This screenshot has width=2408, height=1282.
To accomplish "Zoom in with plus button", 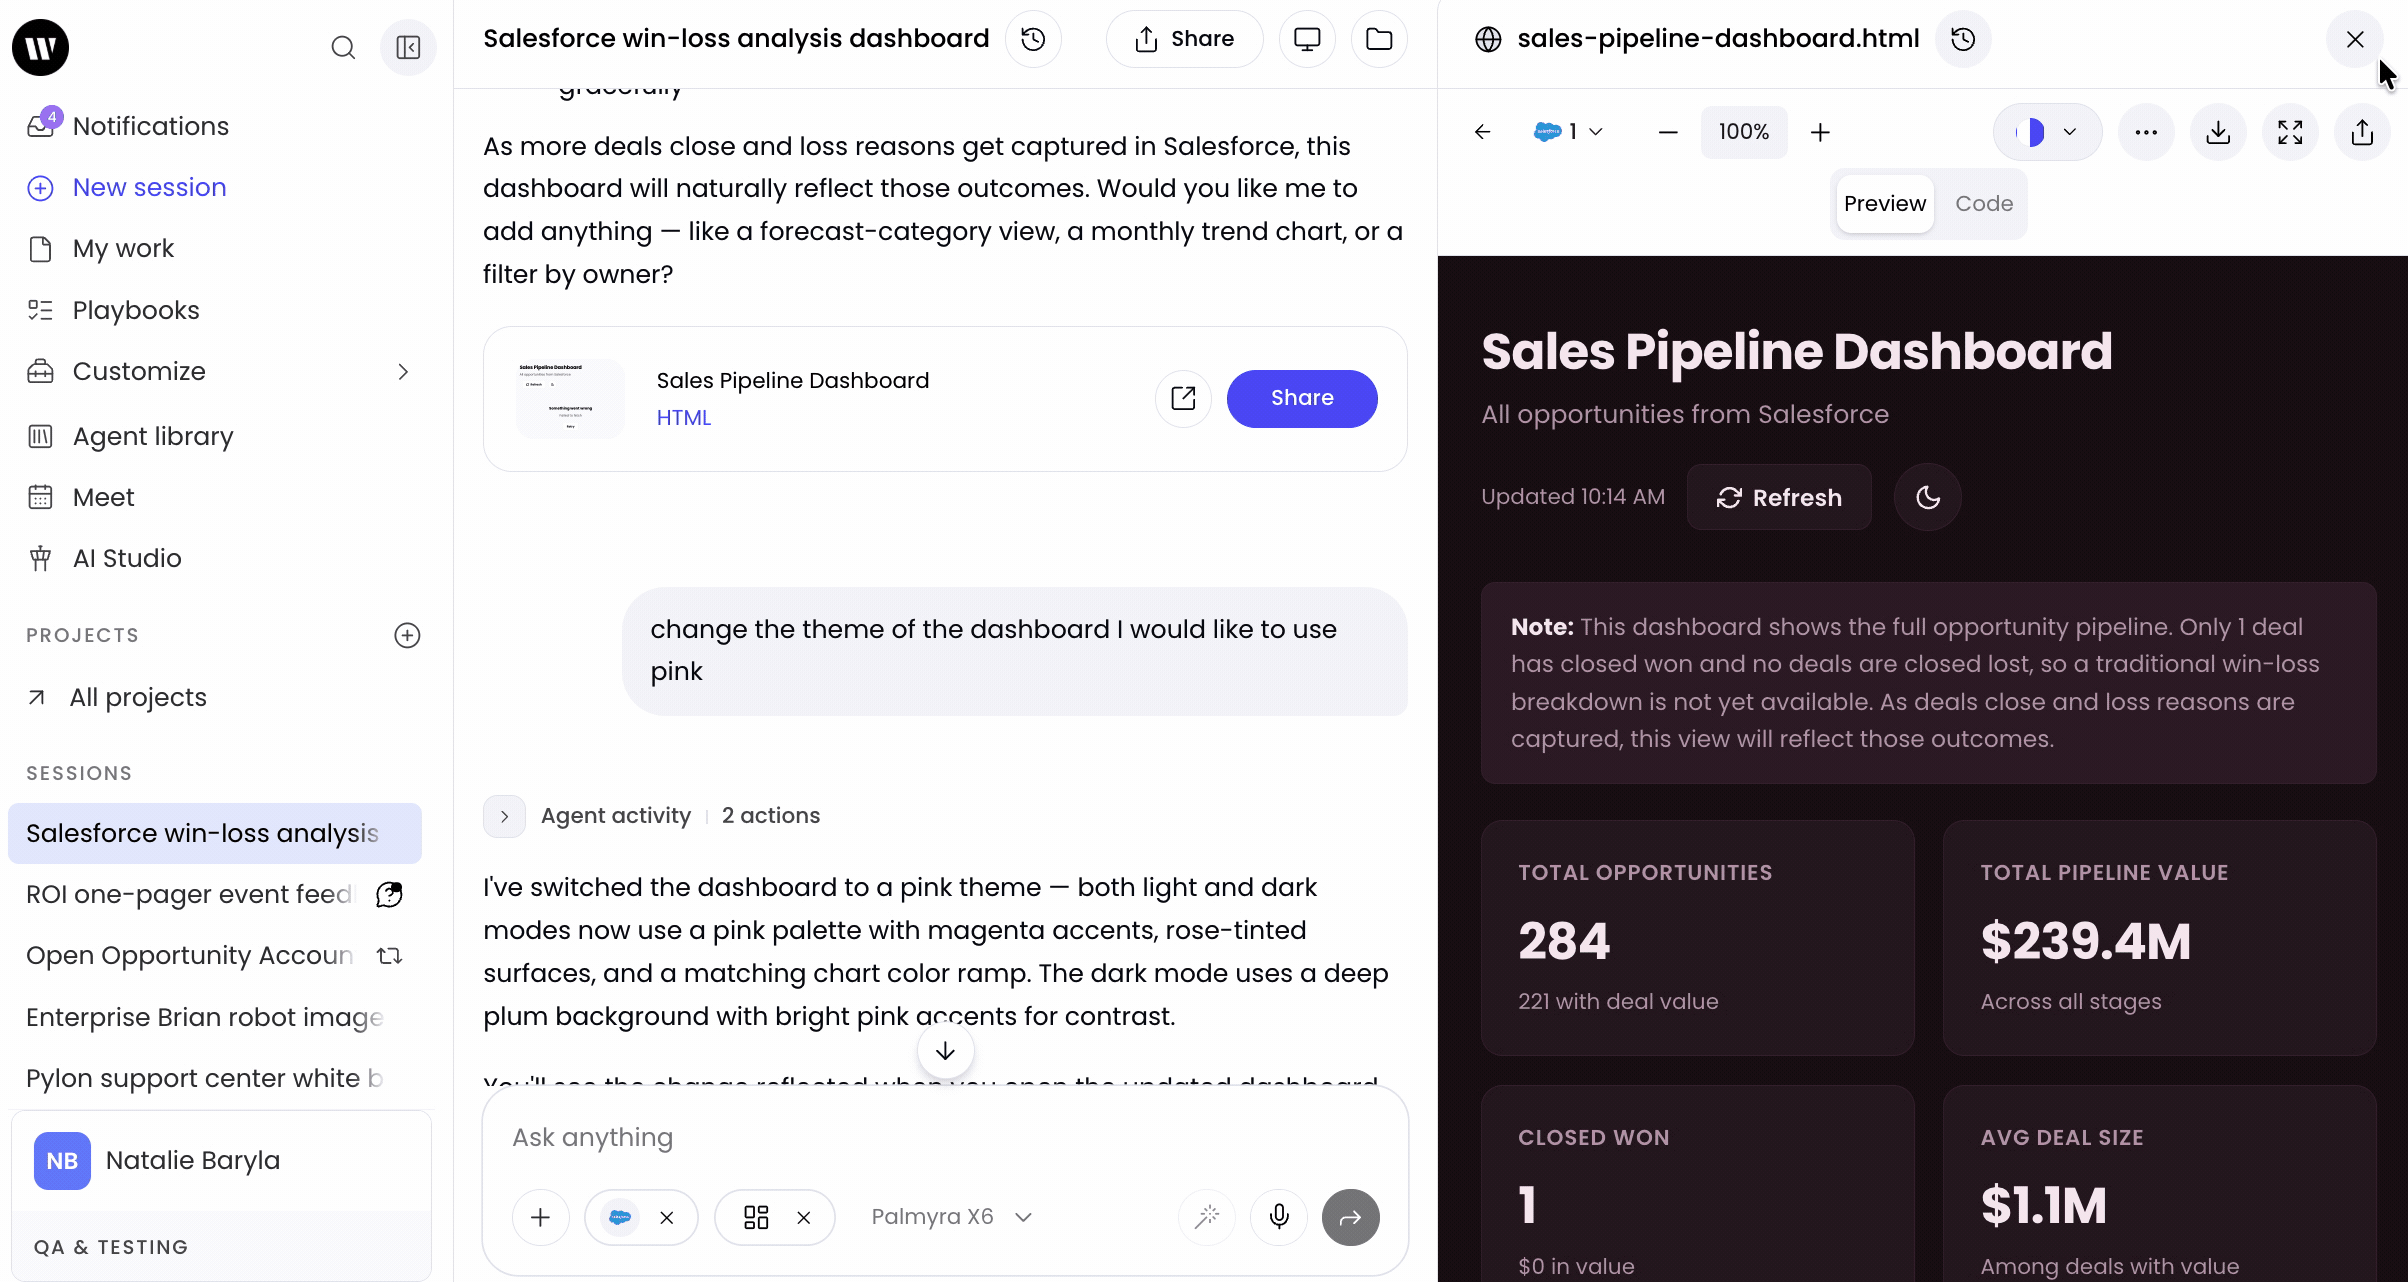I will 1821,132.
